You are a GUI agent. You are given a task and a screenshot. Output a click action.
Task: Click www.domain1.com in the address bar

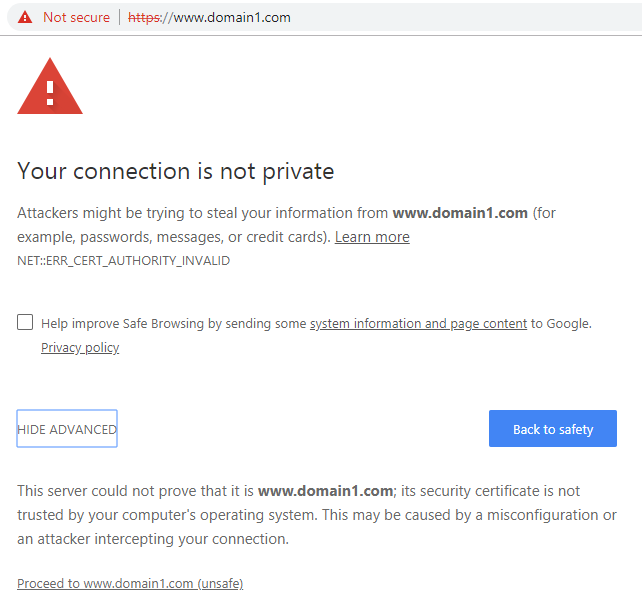click(232, 18)
